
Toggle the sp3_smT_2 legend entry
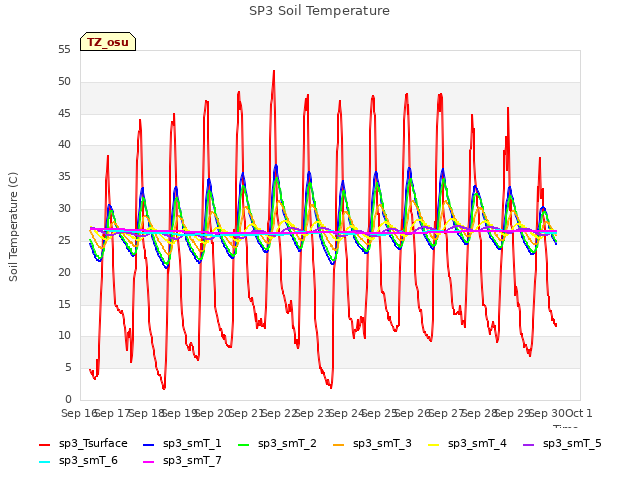(x=277, y=443)
